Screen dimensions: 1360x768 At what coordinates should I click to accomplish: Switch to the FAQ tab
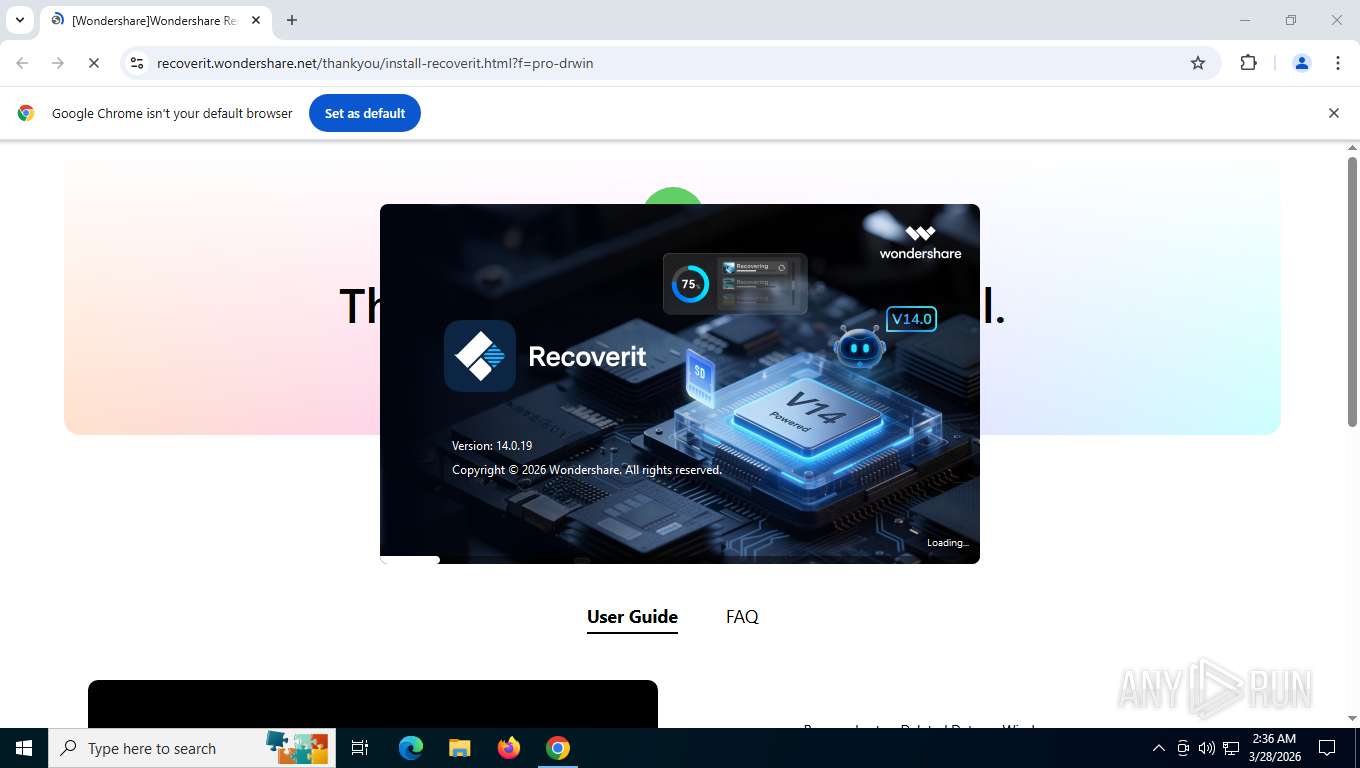(742, 617)
